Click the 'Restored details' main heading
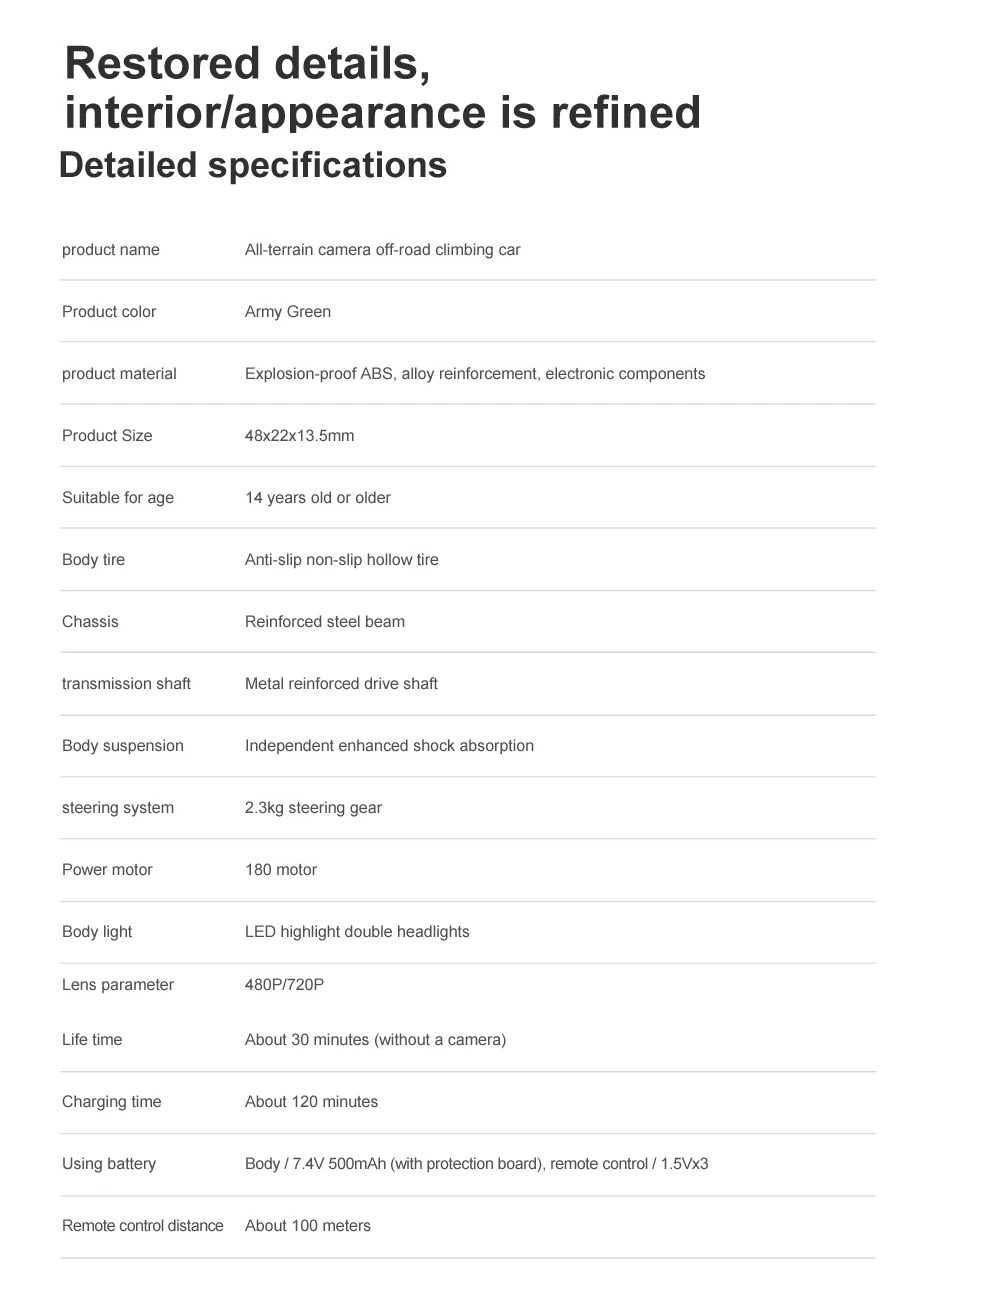 382,87
